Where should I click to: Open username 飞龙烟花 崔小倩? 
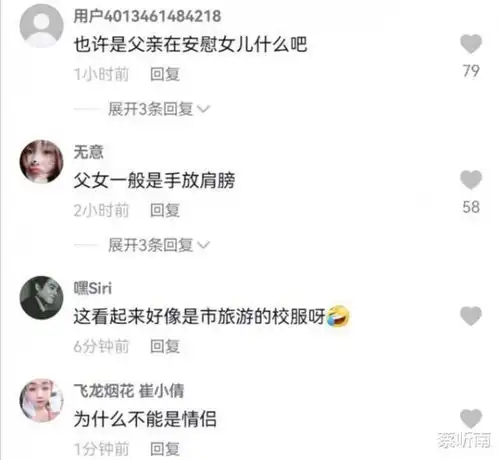(129, 391)
